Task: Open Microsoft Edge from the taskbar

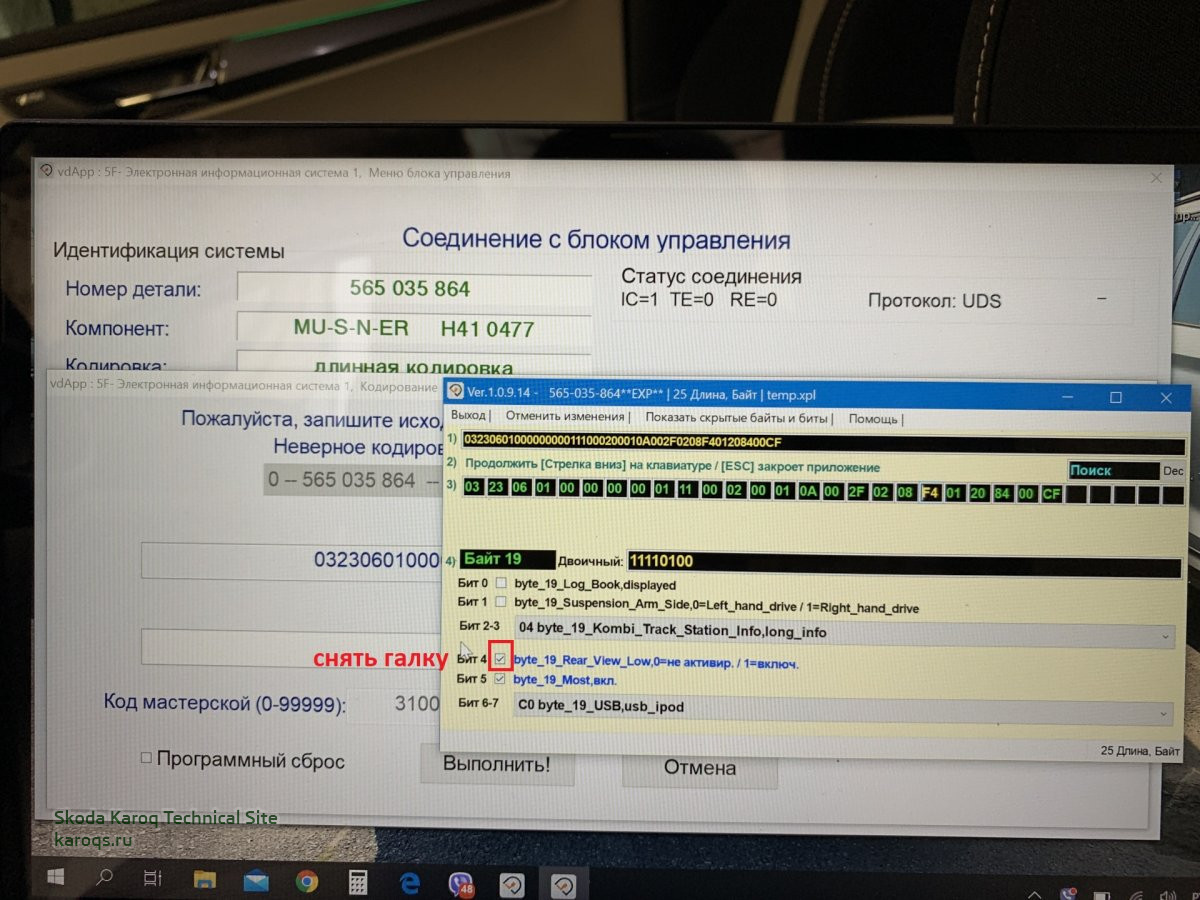Action: (410, 880)
